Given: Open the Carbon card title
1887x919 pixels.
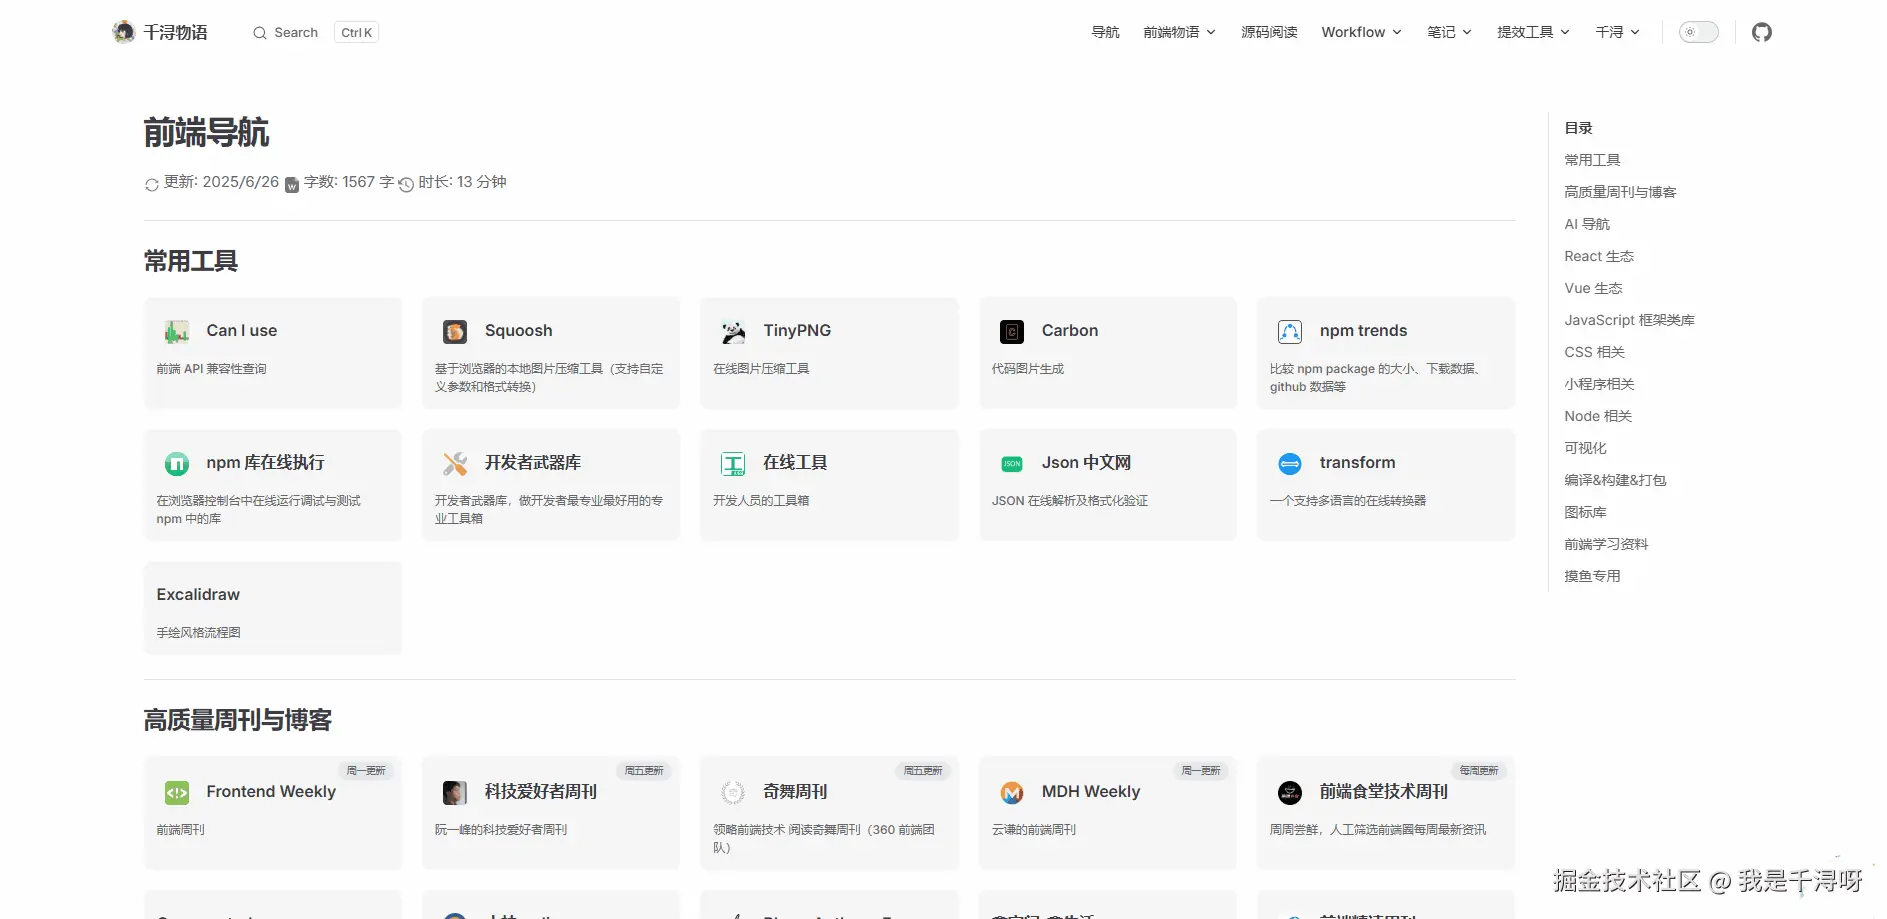Looking at the screenshot, I should pyautogui.click(x=1070, y=331).
